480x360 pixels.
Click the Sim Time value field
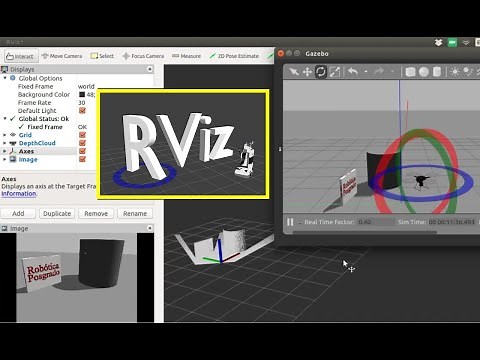(x=452, y=222)
